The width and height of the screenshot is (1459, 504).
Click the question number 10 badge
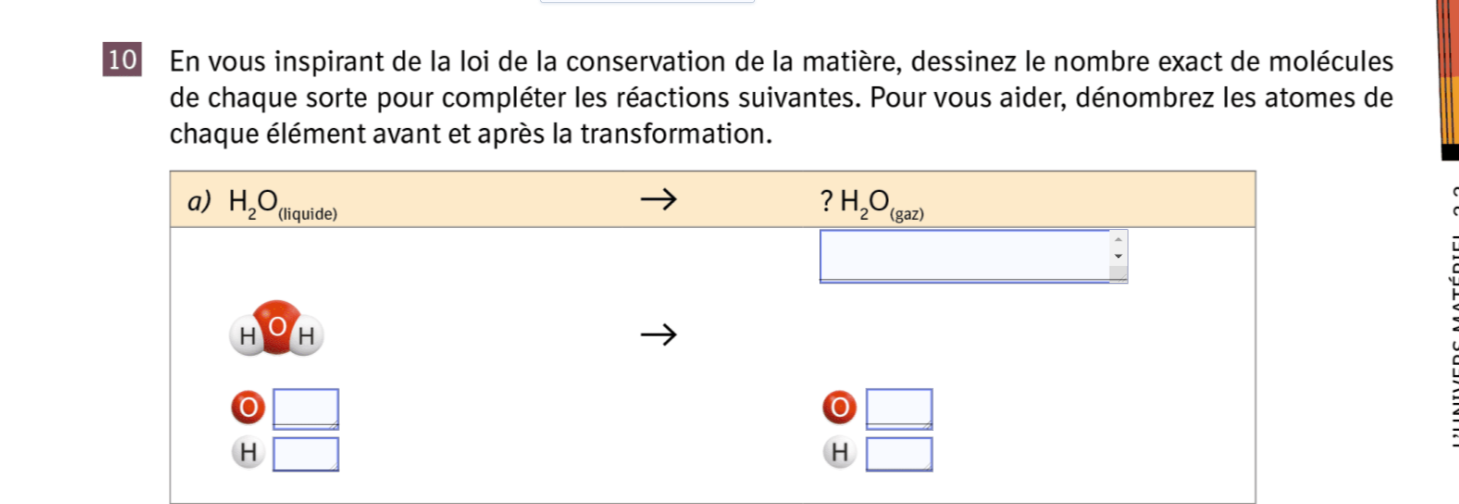coord(121,60)
